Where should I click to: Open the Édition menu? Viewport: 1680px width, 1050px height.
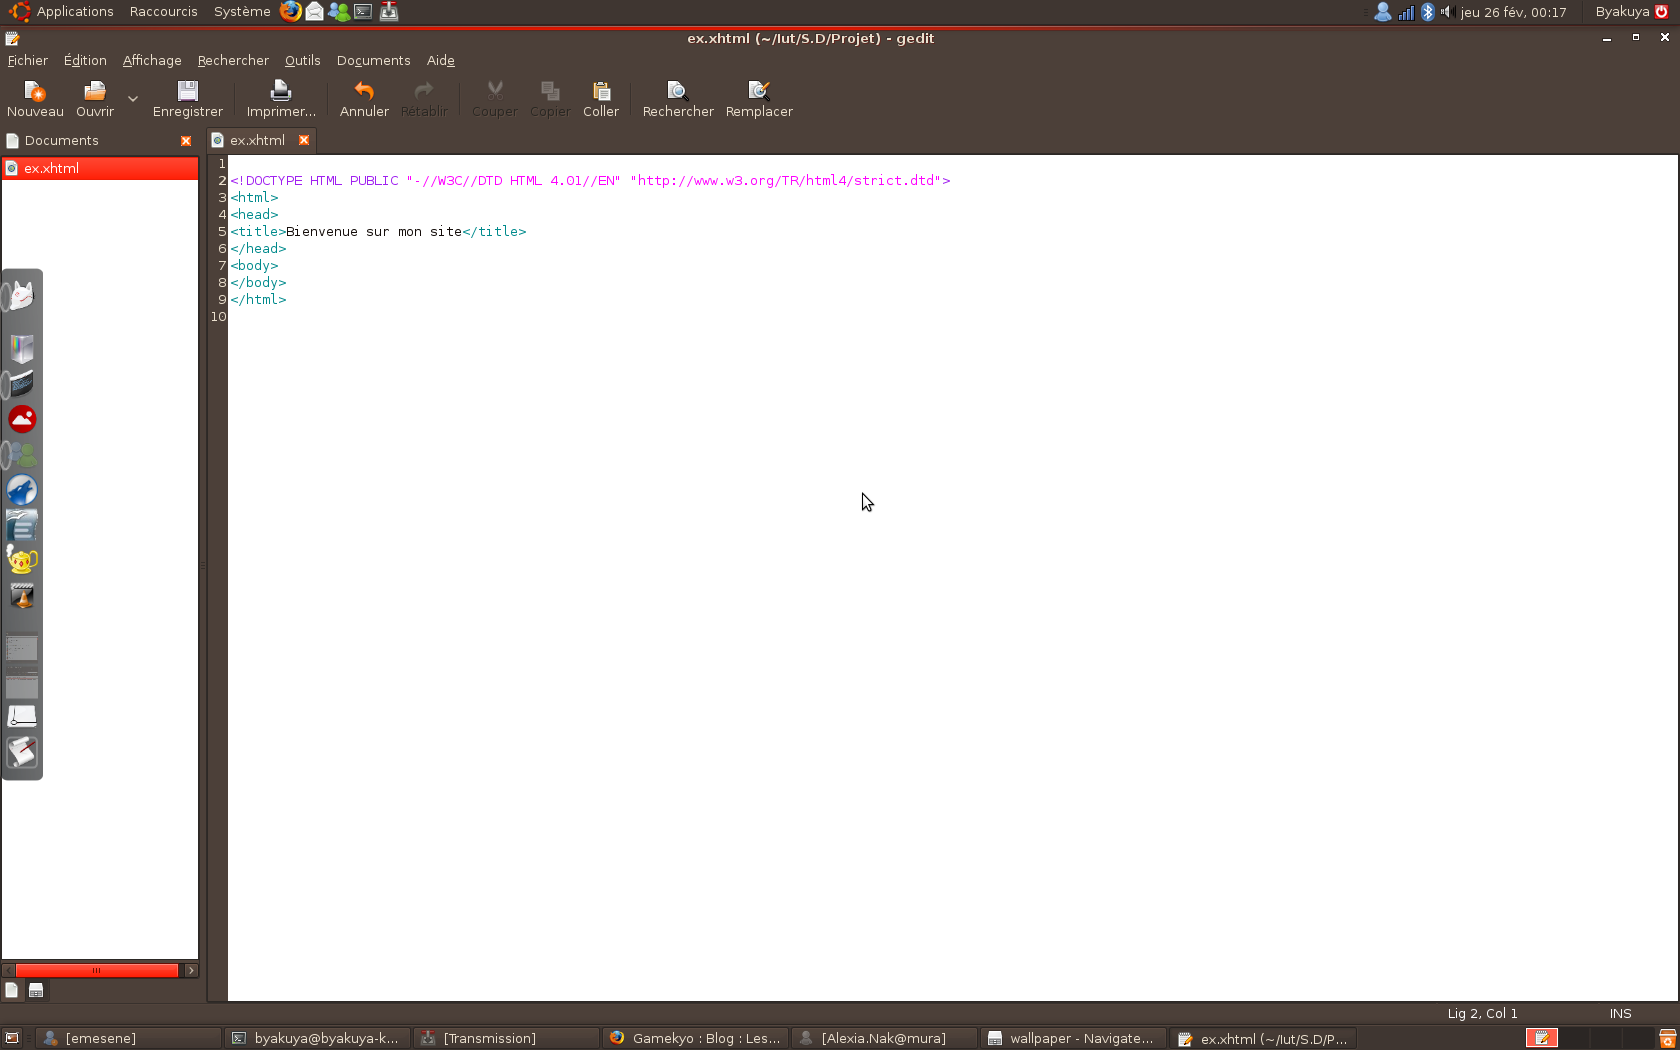(x=85, y=61)
